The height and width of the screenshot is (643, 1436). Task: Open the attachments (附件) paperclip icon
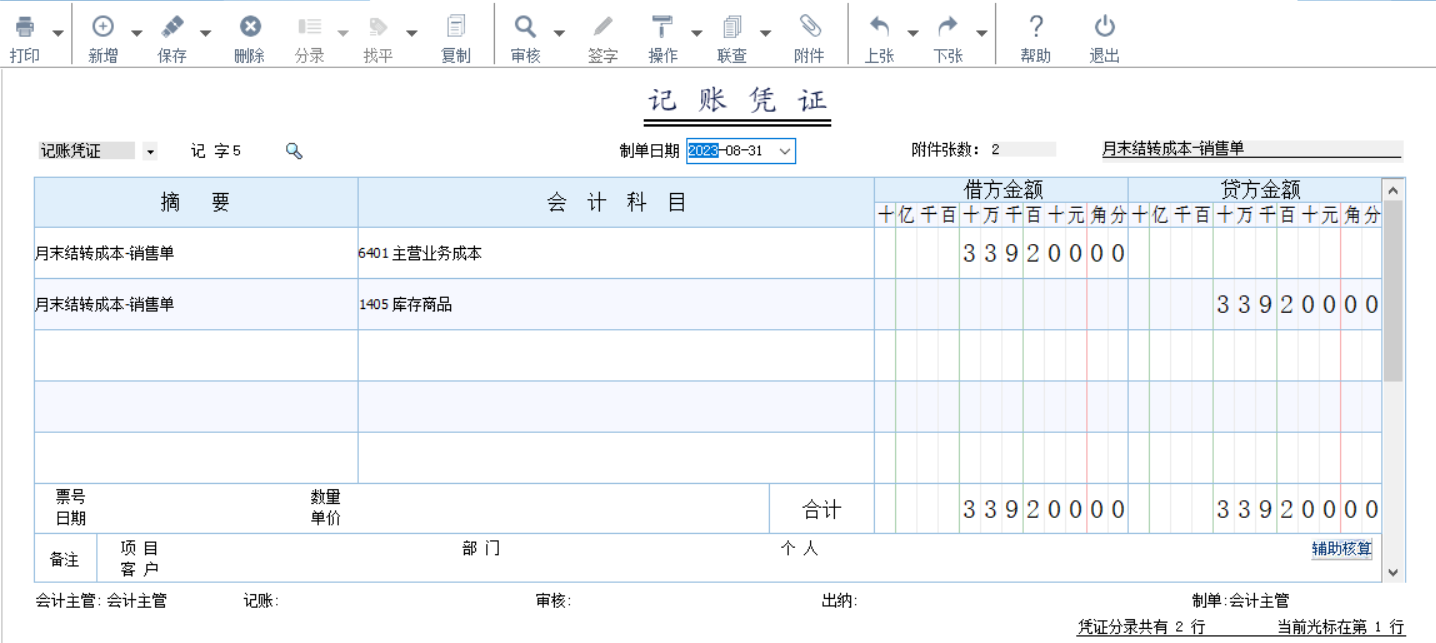point(809,28)
